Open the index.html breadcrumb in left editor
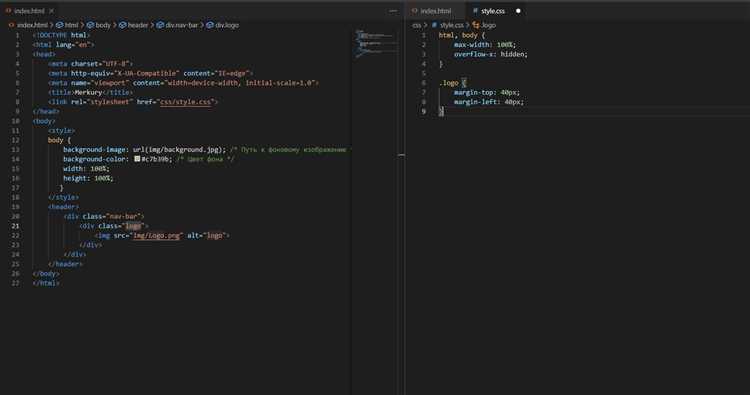Viewport: 750px width, 395px height. click(x=28, y=25)
